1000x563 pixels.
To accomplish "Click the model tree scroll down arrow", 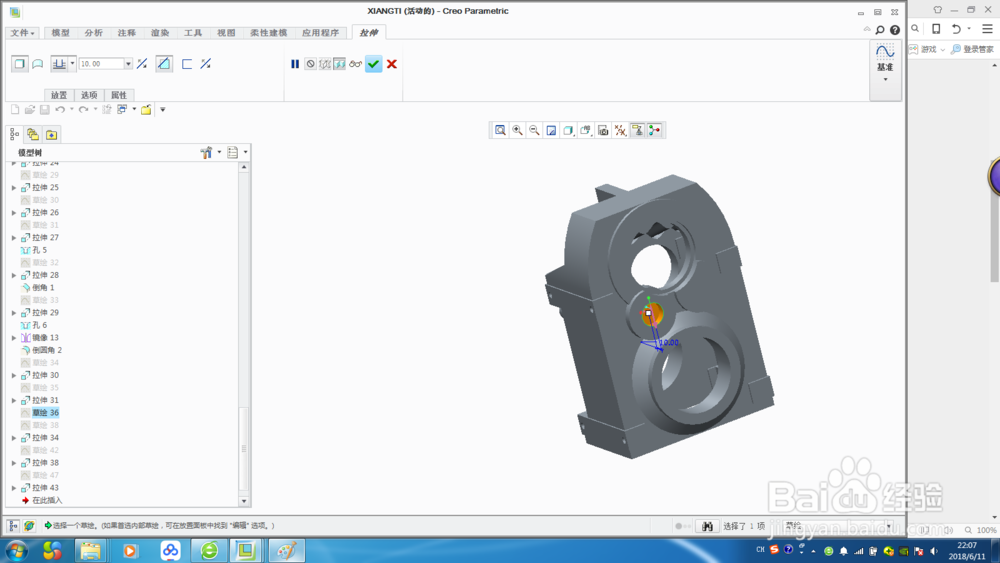I will click(244, 501).
